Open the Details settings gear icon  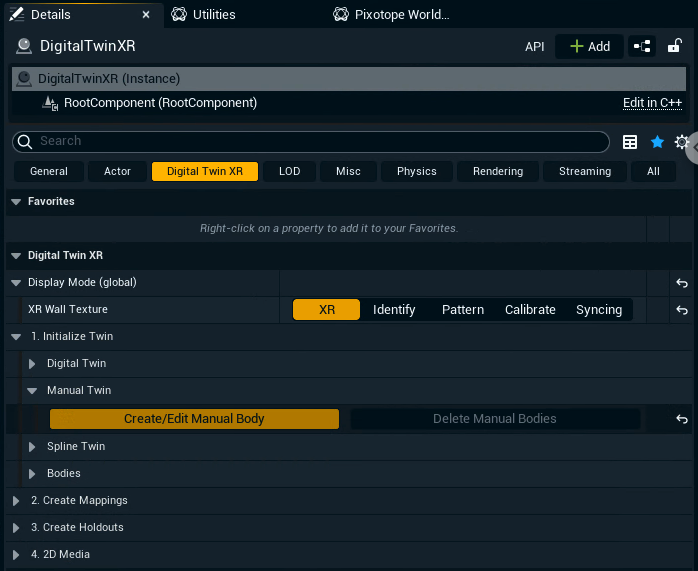pos(682,142)
